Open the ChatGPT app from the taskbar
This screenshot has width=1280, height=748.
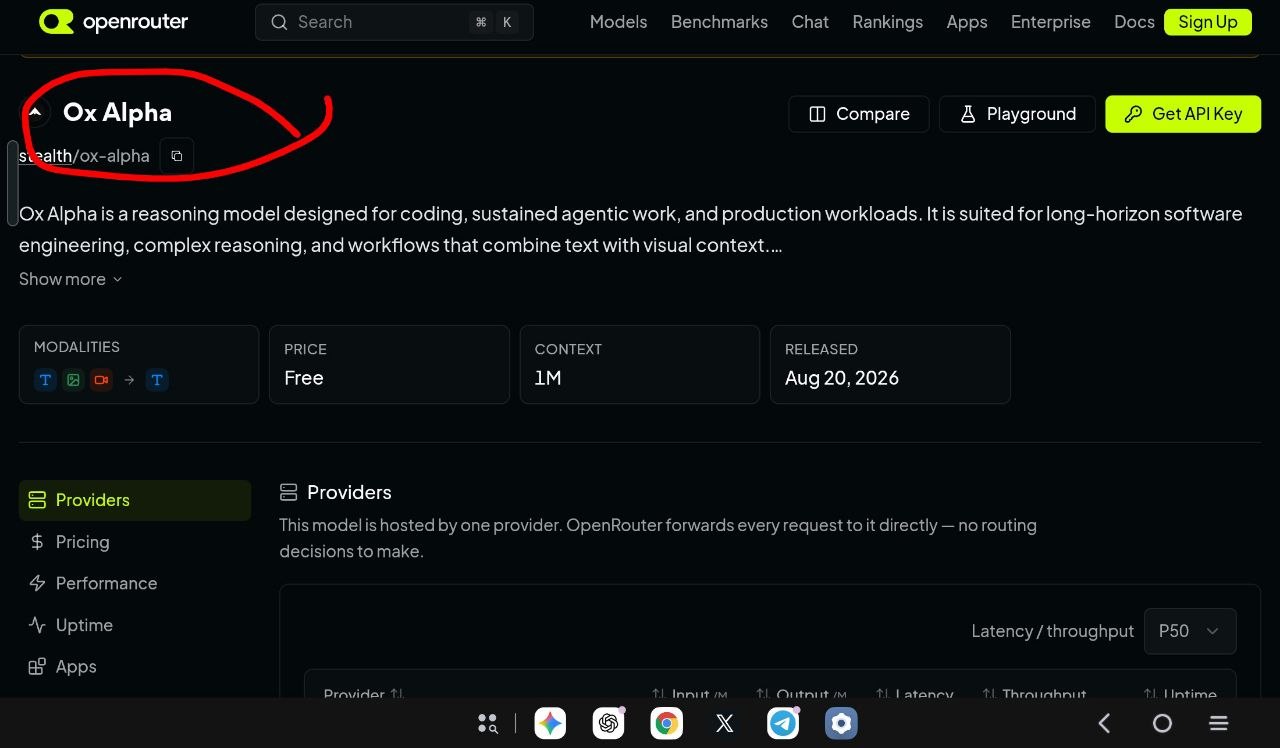pyautogui.click(x=608, y=723)
